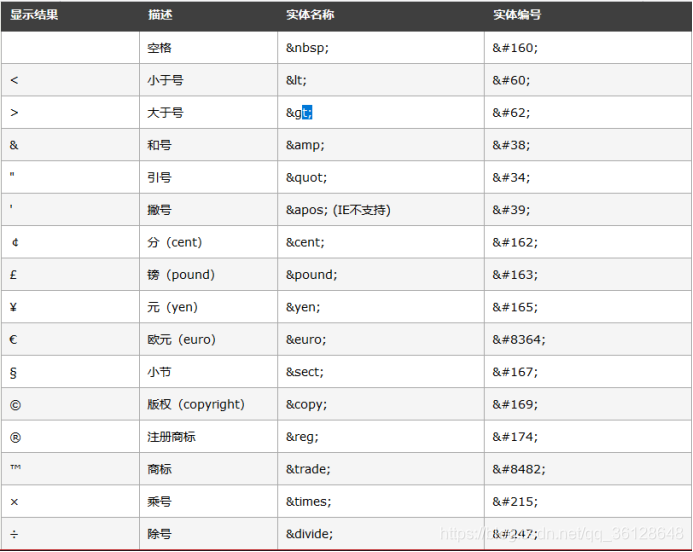Click the &#34; entity number

pyautogui.click(x=511, y=178)
